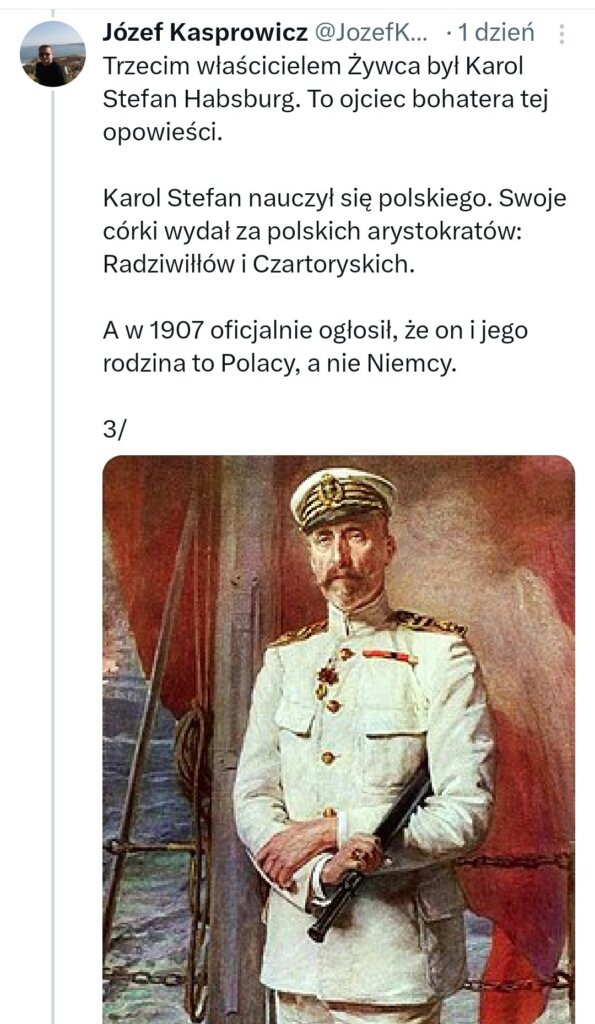
Task: Click the display name Józef Kasprowicz
Action: (205, 33)
